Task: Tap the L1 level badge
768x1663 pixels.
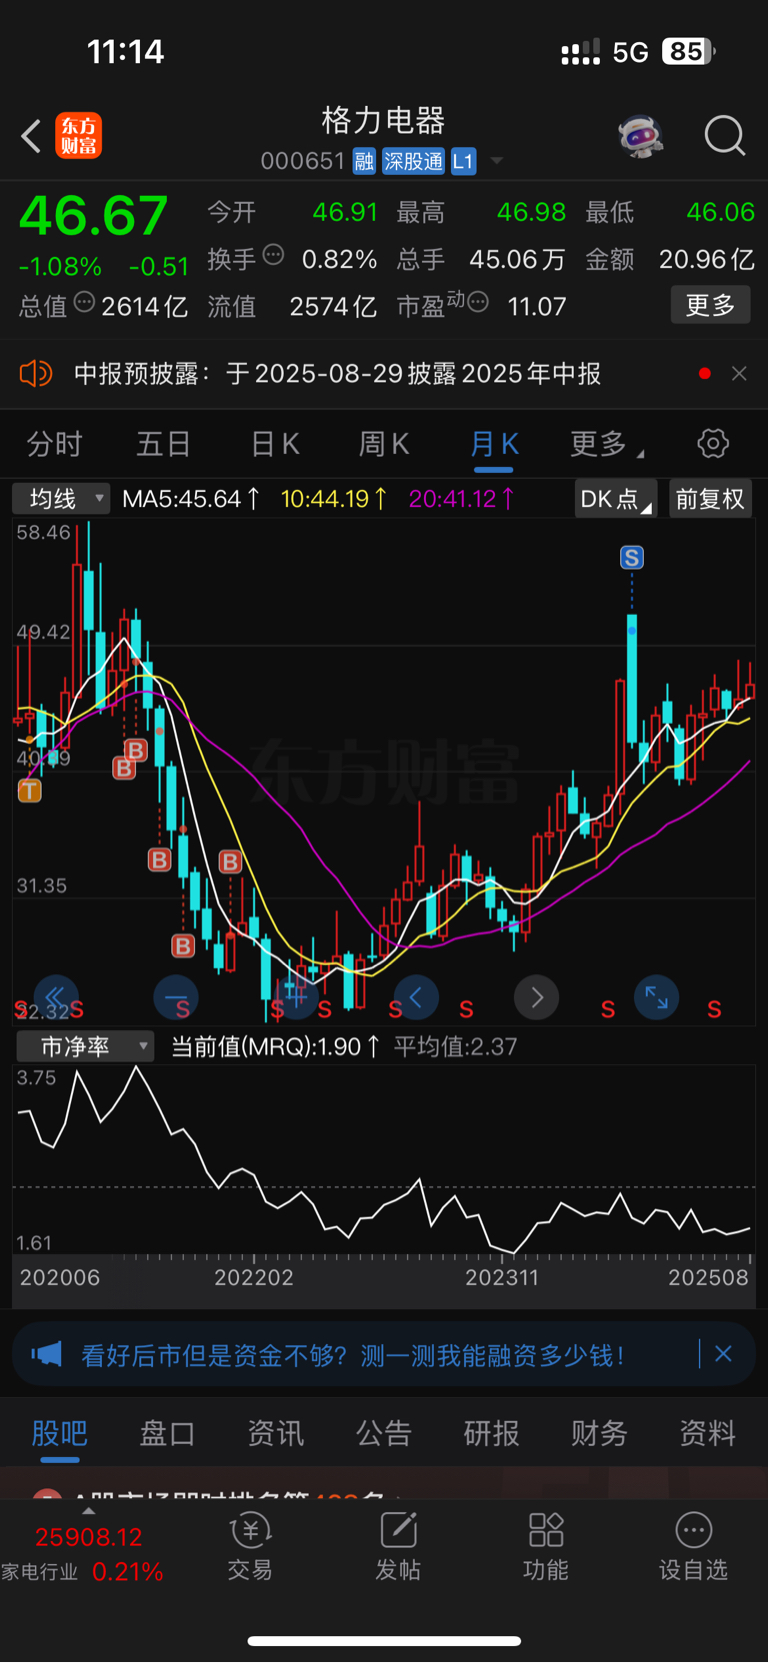Action: tap(463, 162)
